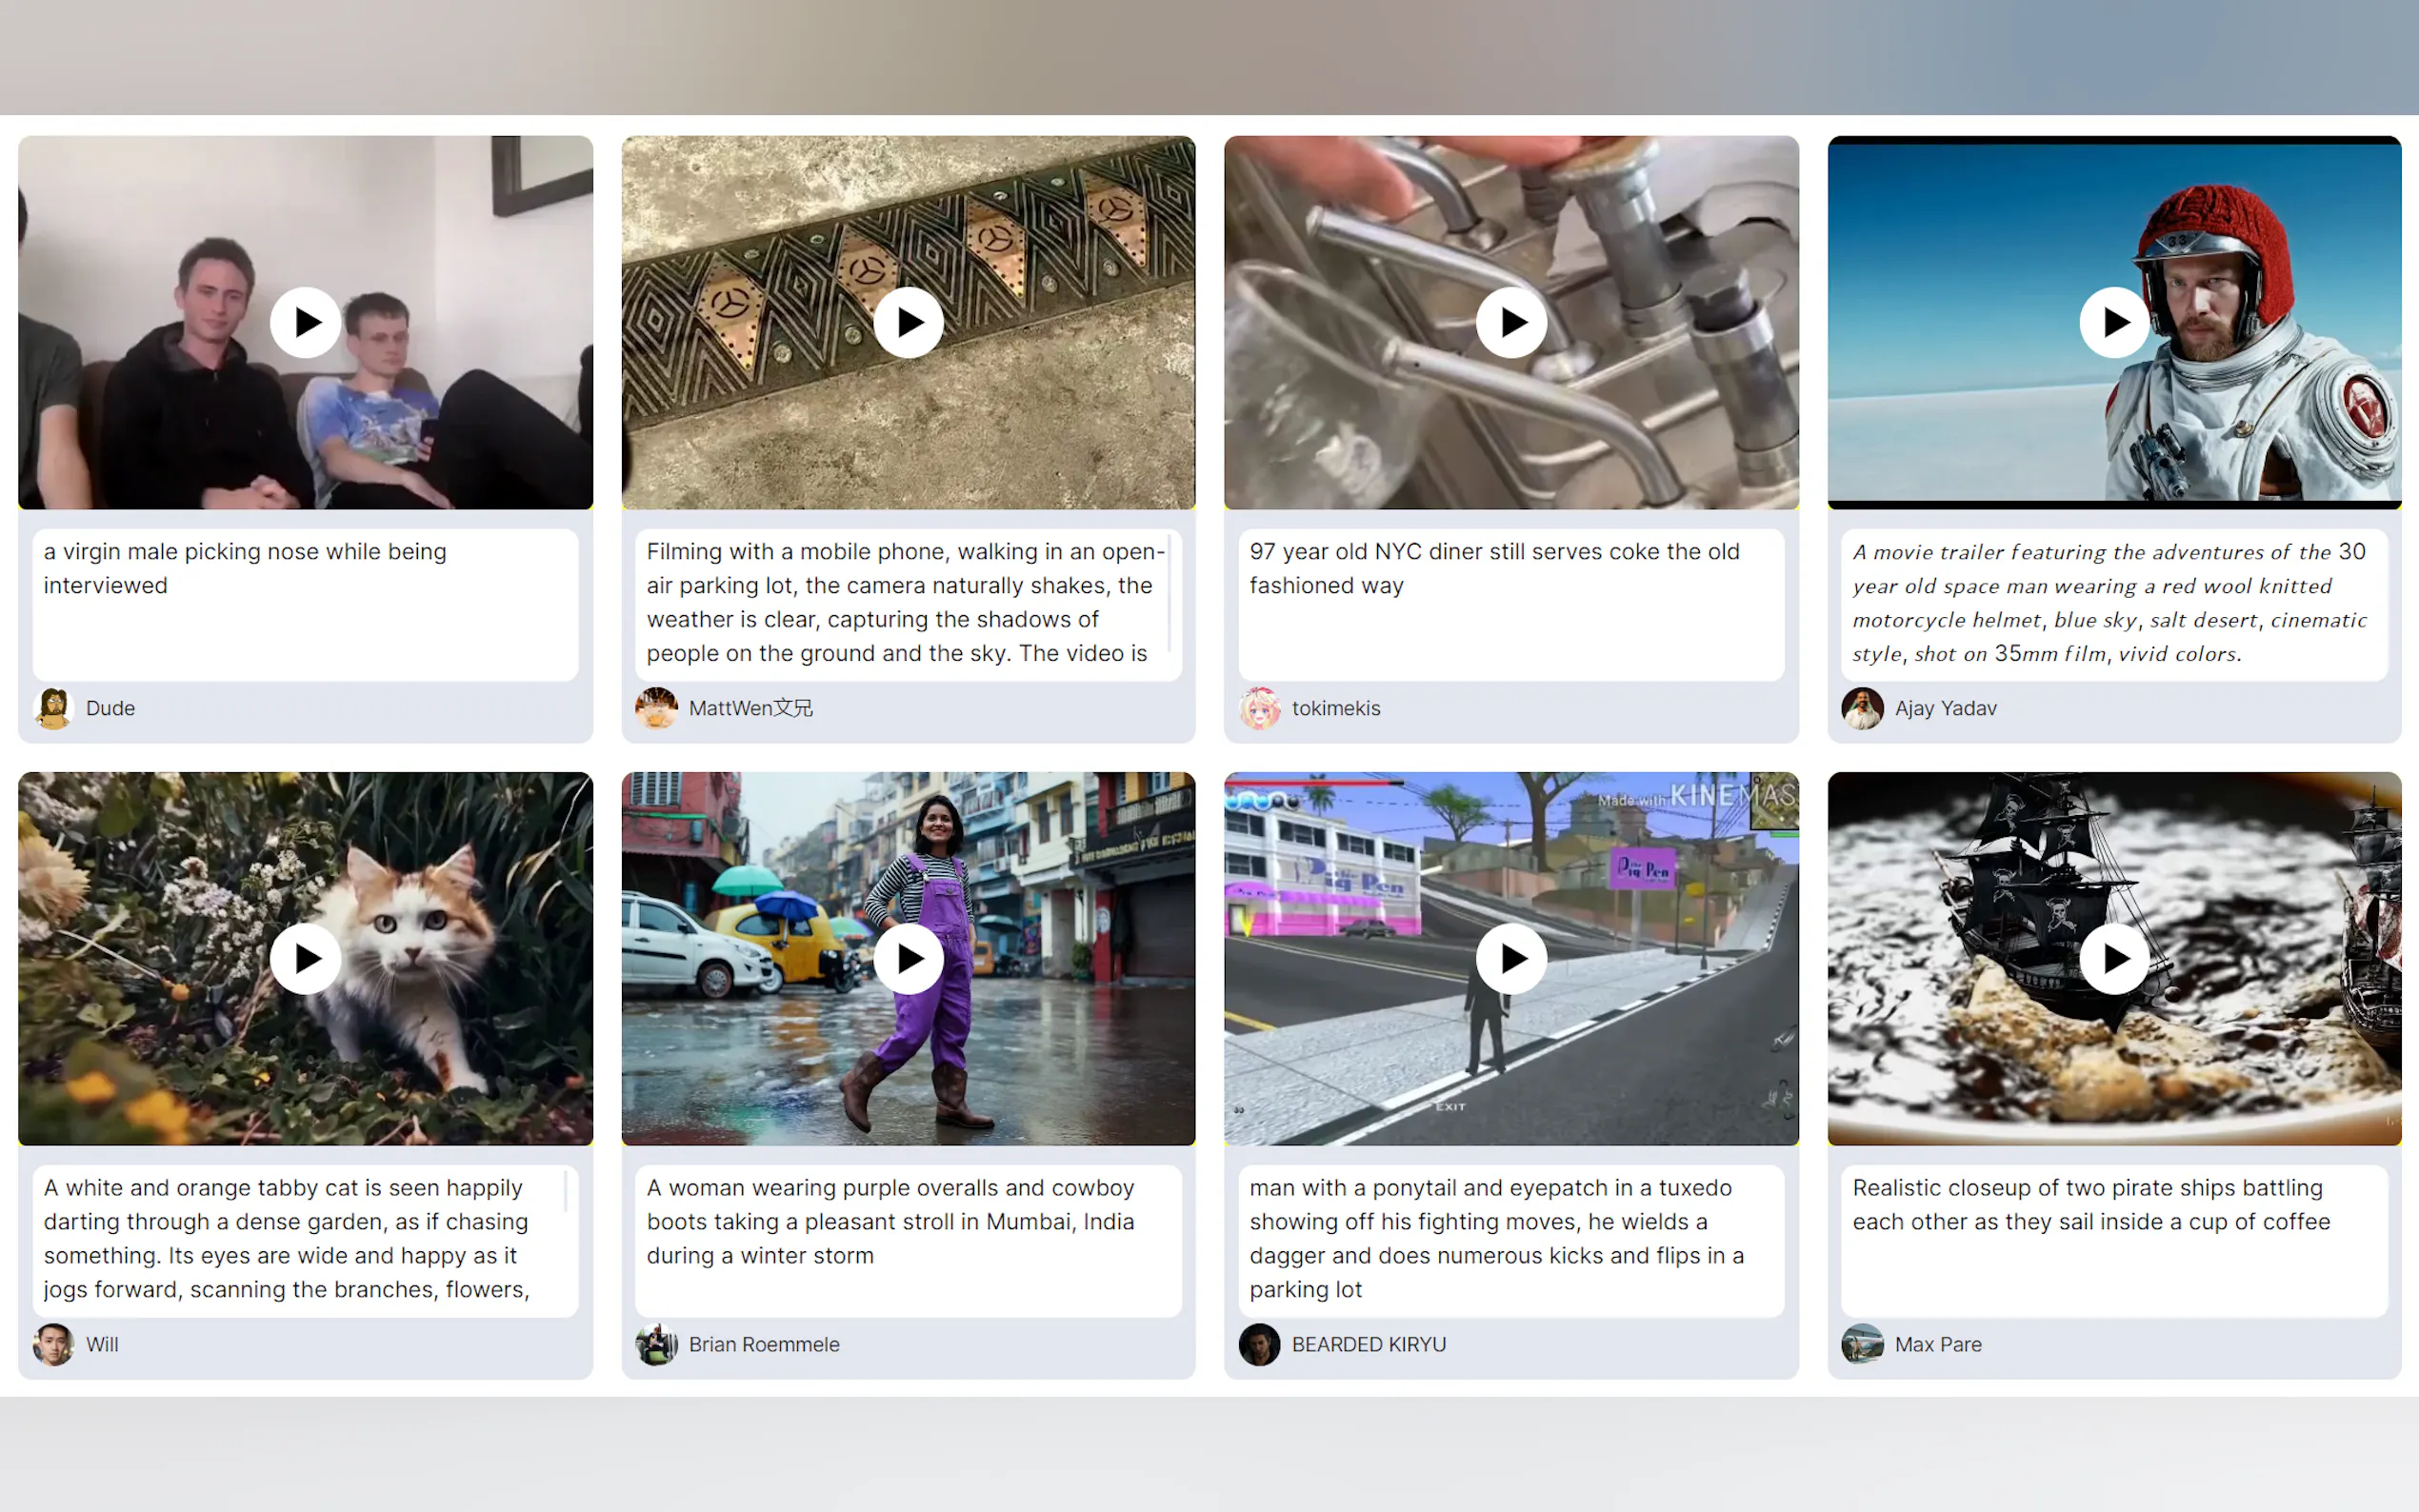Play the nose-picking interview video
Viewport: 2419px width, 1512px height.
[305, 322]
